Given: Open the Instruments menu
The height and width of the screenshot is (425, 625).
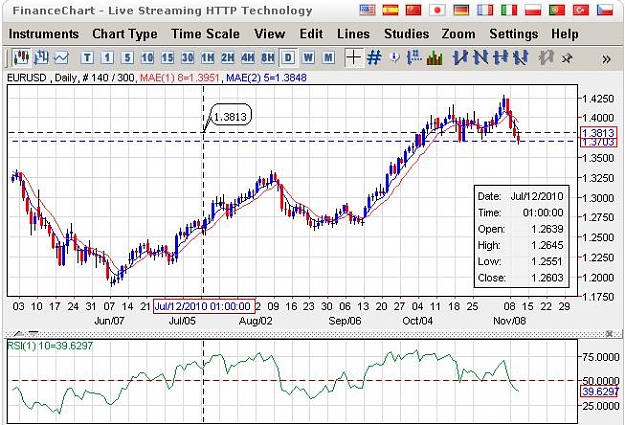Looking at the screenshot, I should pyautogui.click(x=44, y=34).
